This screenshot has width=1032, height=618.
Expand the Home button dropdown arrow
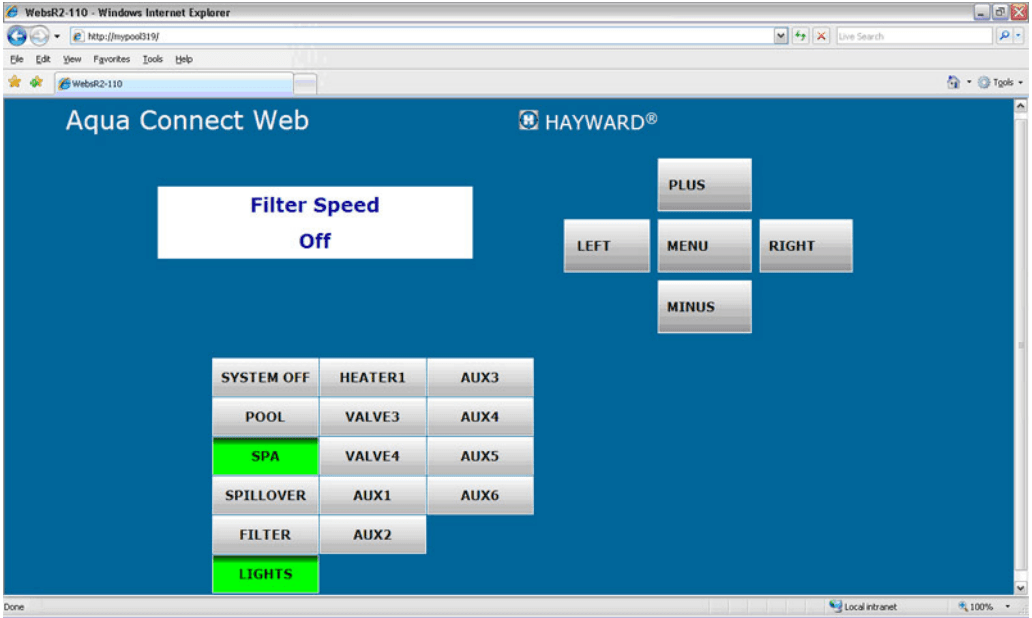969,82
